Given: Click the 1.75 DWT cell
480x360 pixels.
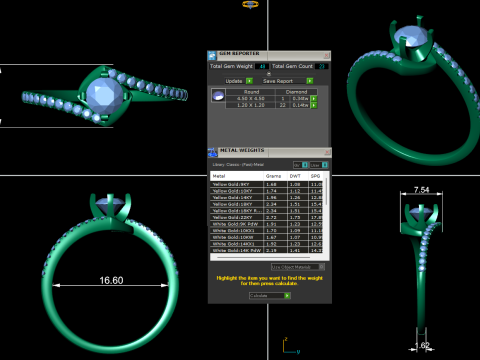Looking at the screenshot, I should [x=298, y=217].
